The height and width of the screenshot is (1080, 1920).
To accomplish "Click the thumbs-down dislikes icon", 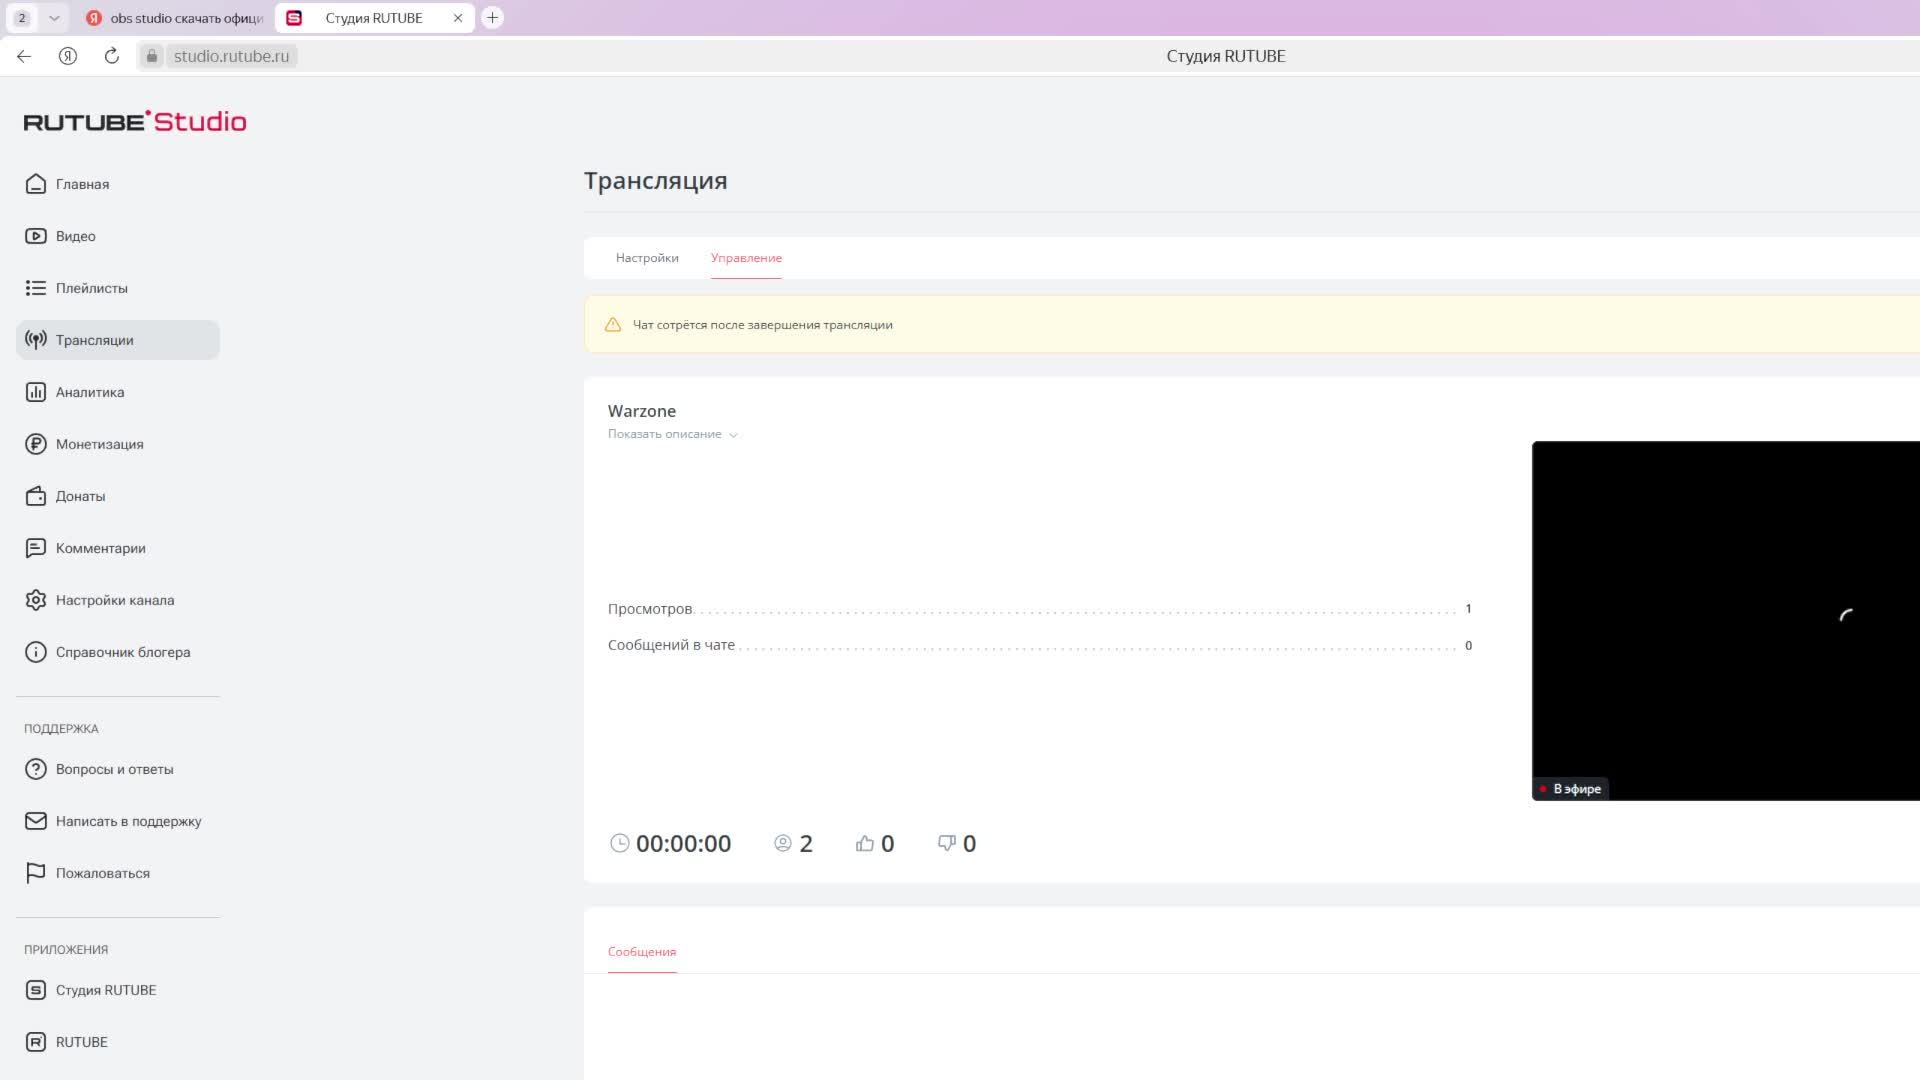I will [x=946, y=843].
